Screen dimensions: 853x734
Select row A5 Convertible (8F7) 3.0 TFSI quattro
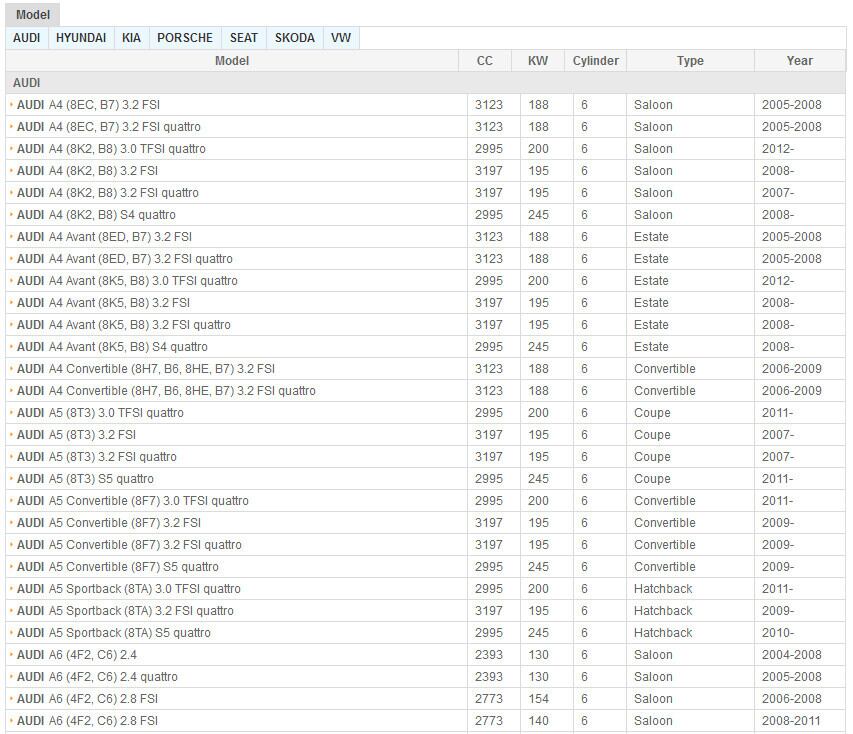pyautogui.click(x=425, y=501)
